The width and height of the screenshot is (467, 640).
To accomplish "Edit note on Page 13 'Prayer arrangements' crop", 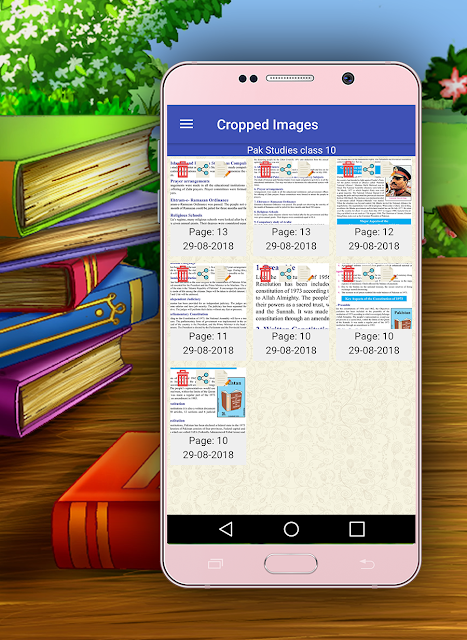I will tap(222, 169).
